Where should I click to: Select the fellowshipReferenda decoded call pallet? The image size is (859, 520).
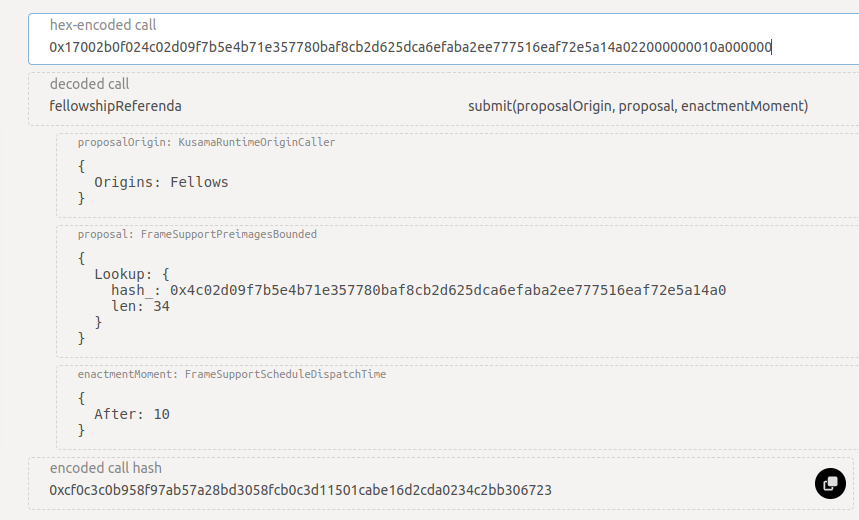click(x=116, y=106)
